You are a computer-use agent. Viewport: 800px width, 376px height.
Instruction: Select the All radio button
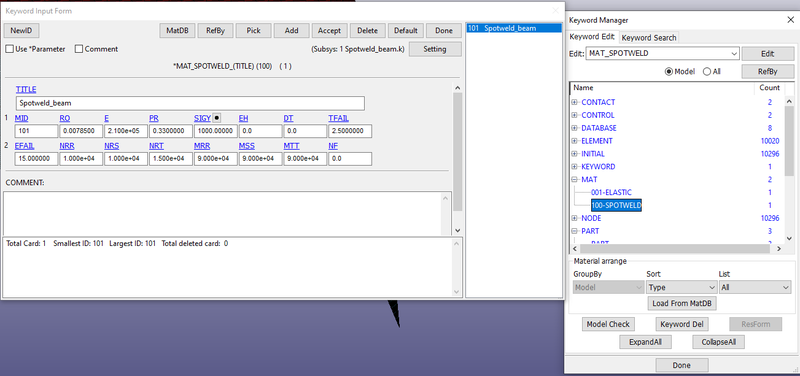tap(707, 71)
